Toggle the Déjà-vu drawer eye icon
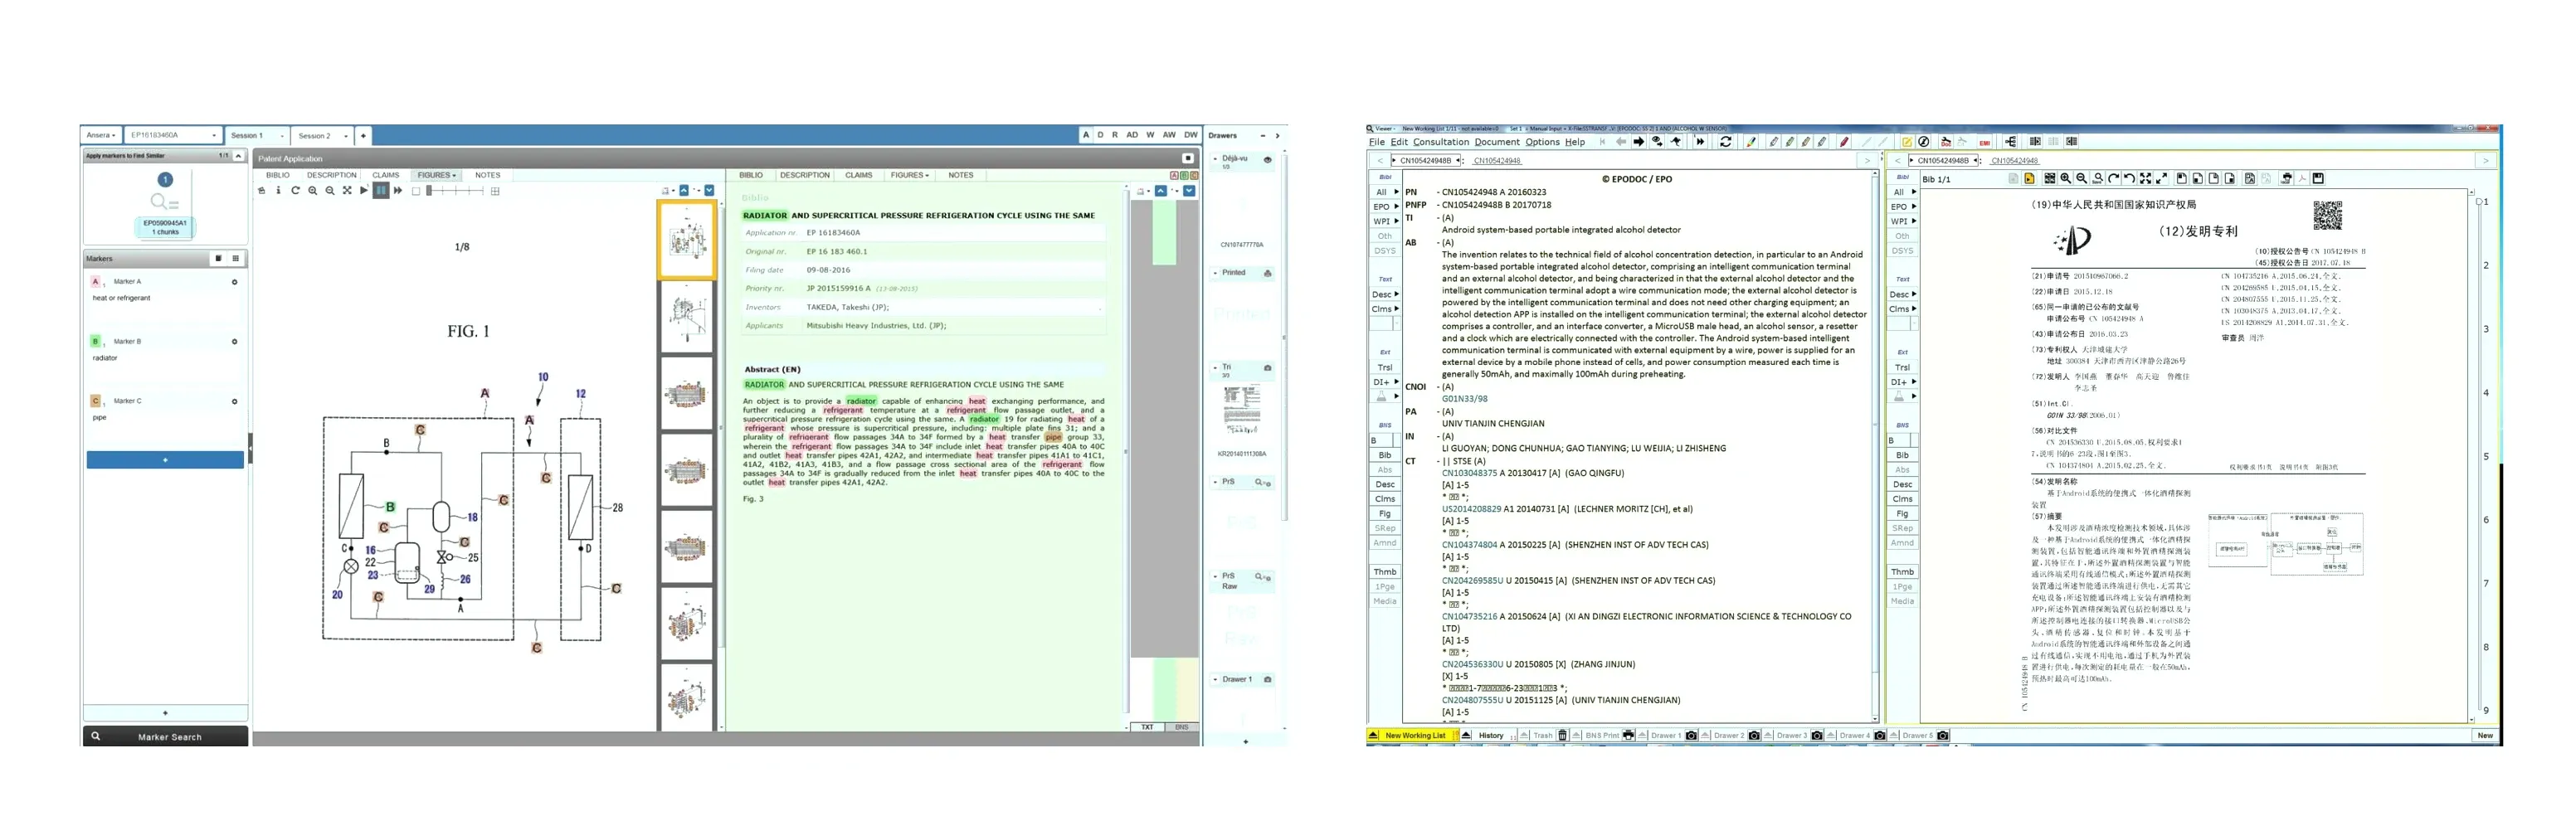 (x=1268, y=160)
